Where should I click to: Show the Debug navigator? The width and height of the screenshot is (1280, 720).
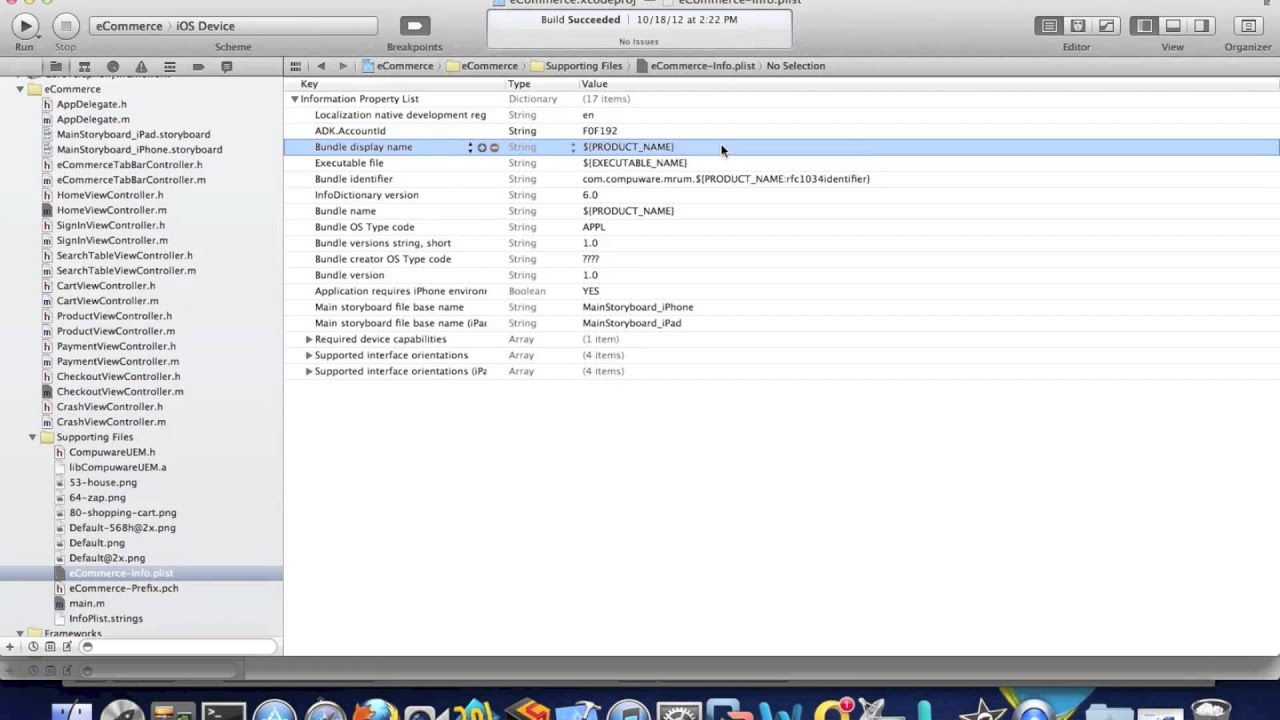(x=170, y=67)
